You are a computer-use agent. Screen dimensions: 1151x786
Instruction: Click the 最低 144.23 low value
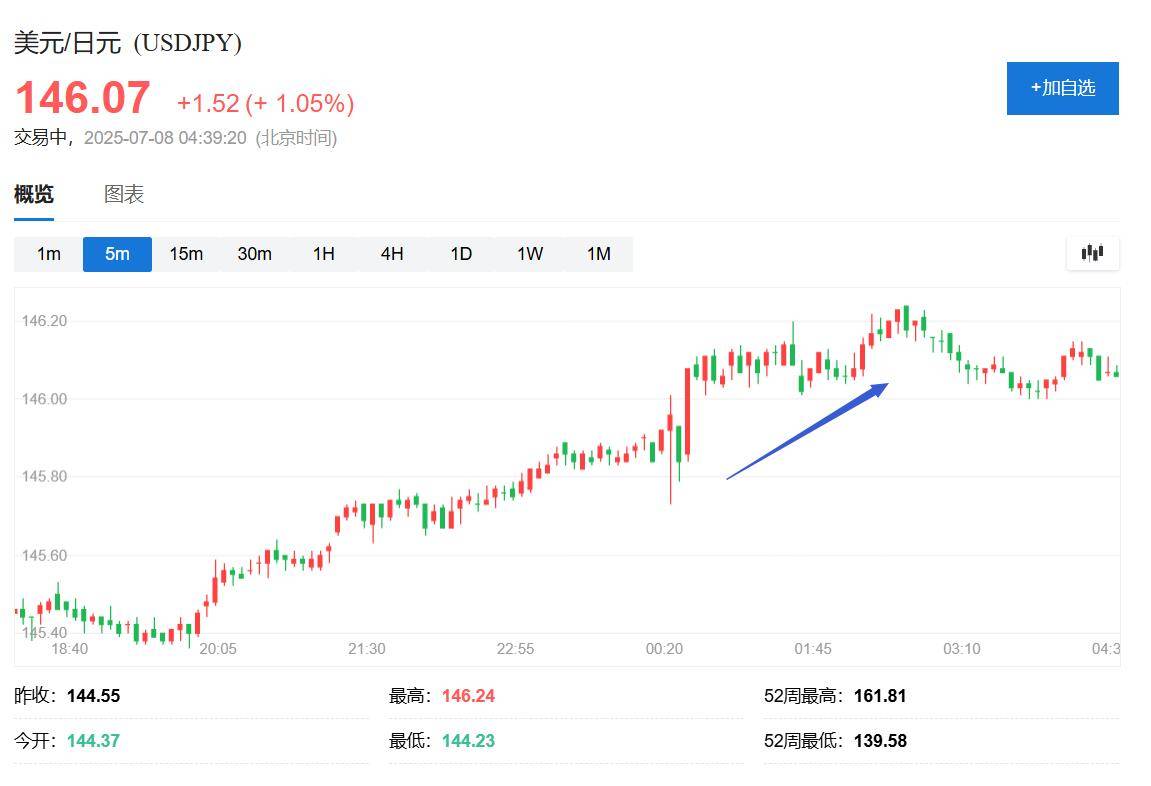tap(468, 741)
